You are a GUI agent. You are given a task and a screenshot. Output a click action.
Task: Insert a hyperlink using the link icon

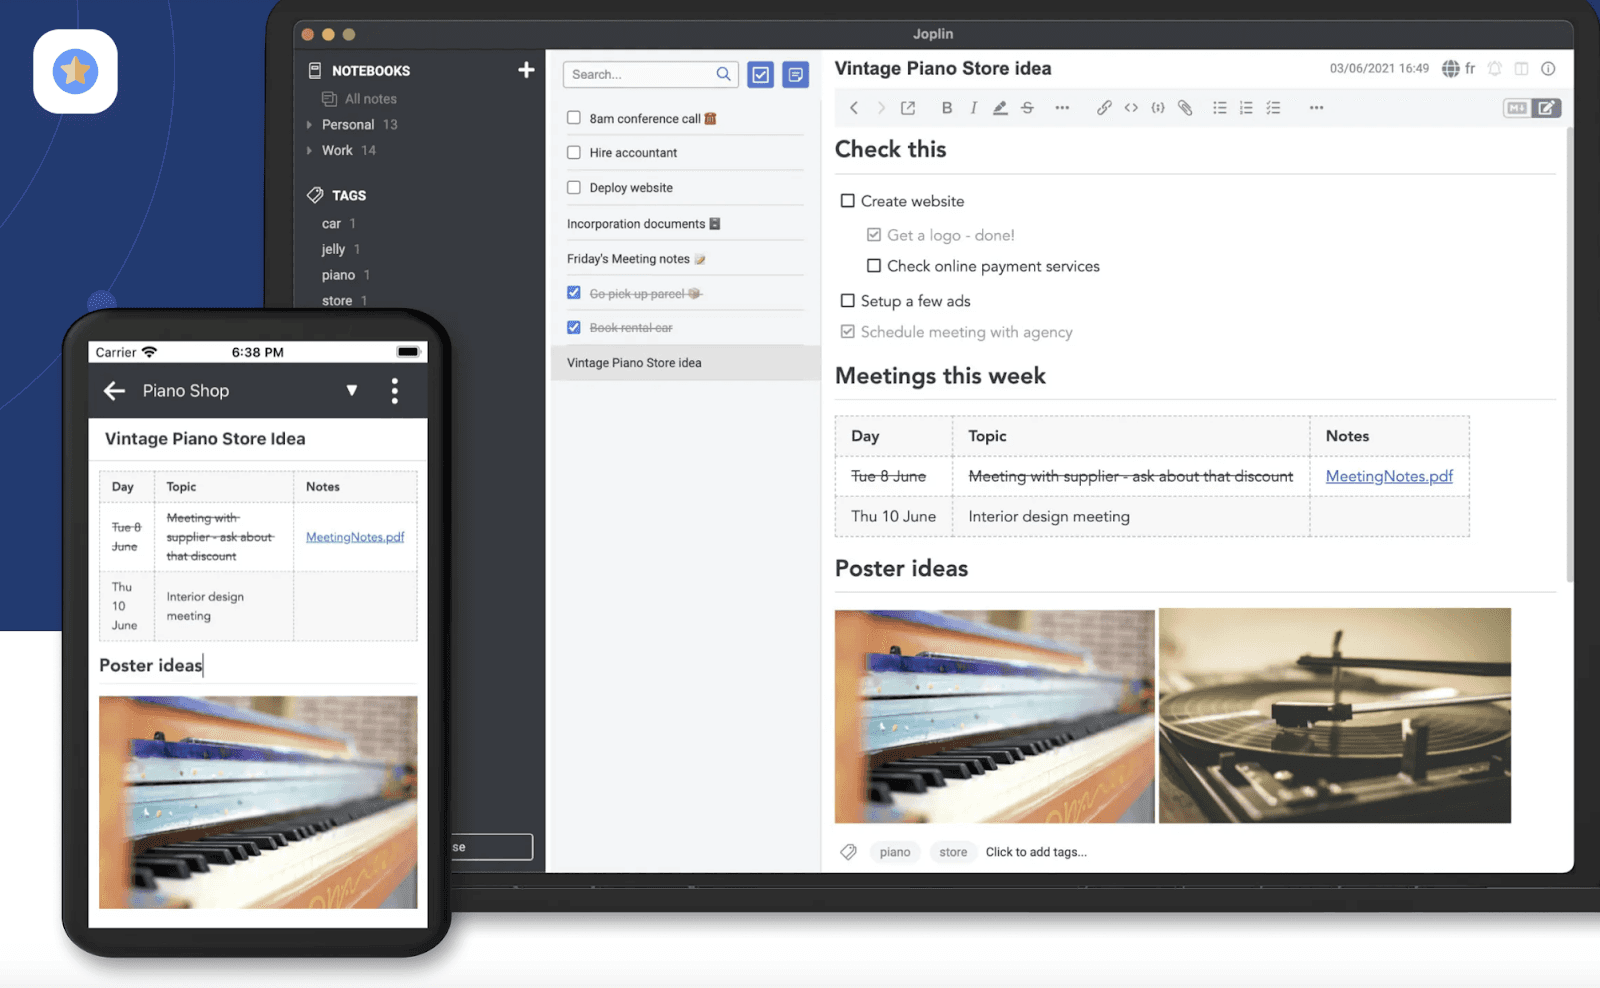tap(1104, 107)
